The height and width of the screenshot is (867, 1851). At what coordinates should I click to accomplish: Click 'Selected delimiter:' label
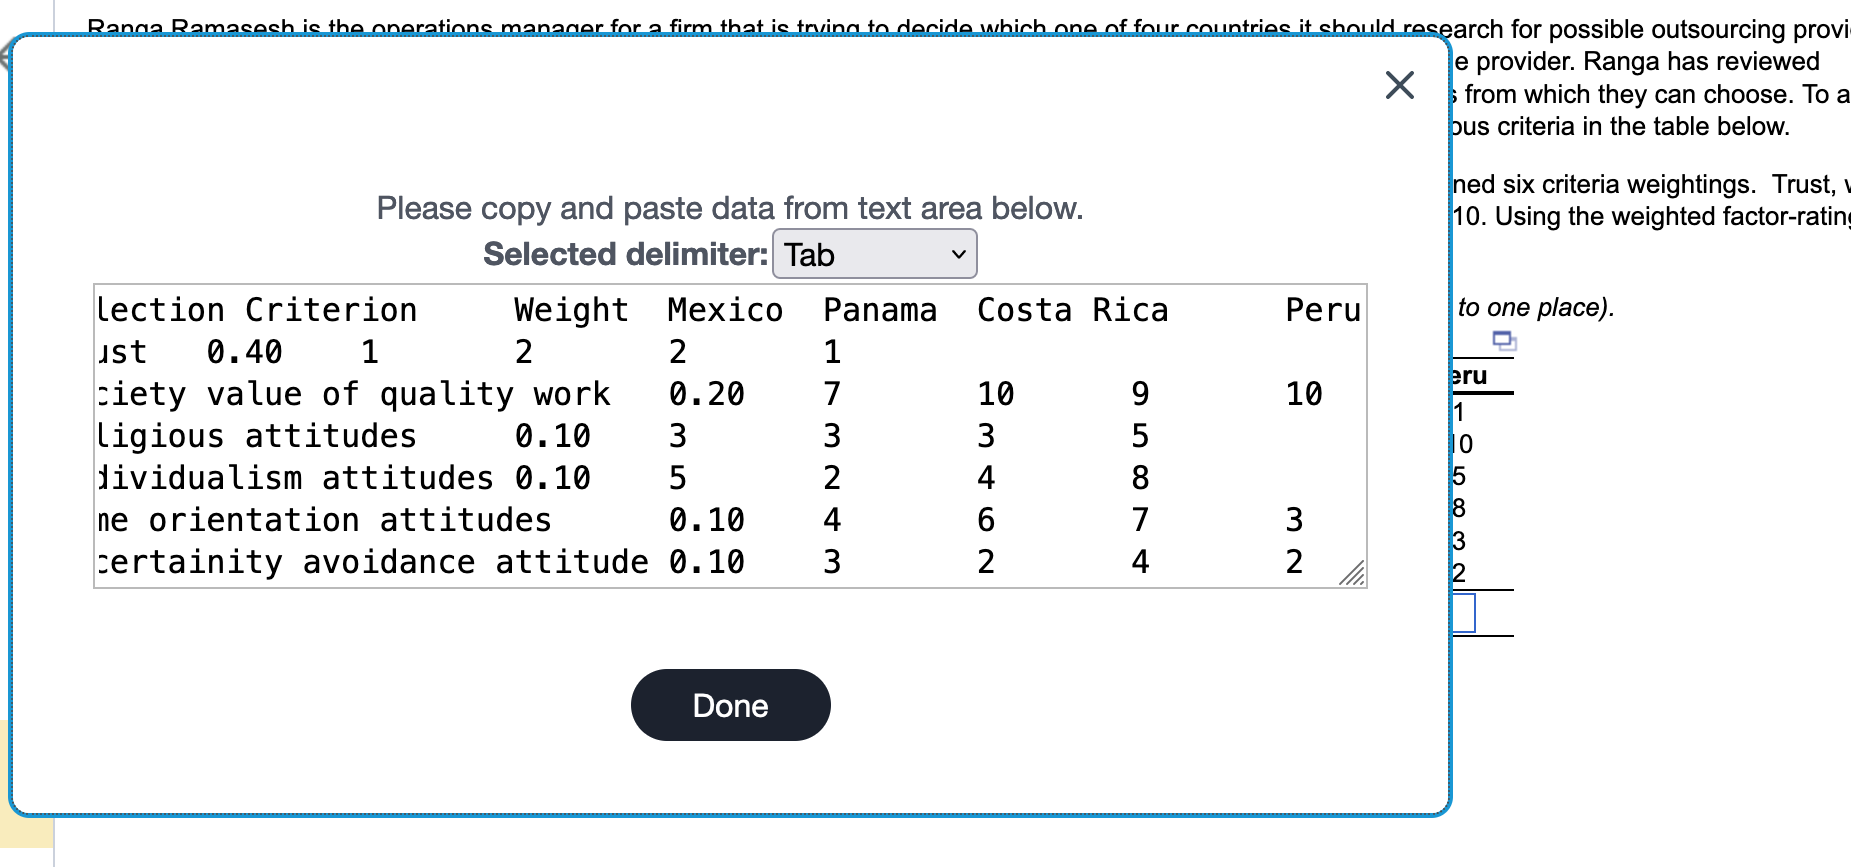[625, 254]
